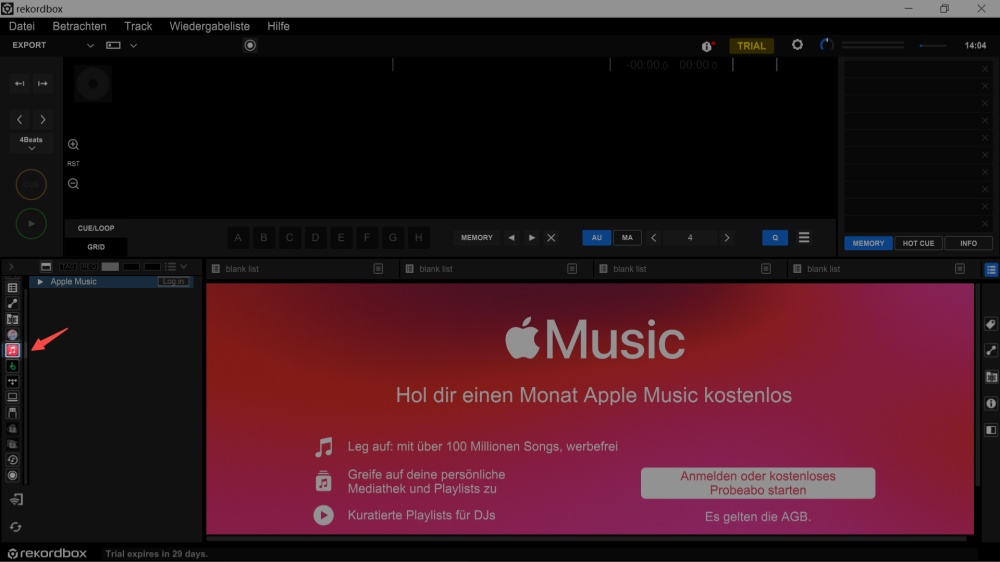Switch to the INFO tab
1000x562 pixels.
[968, 243]
